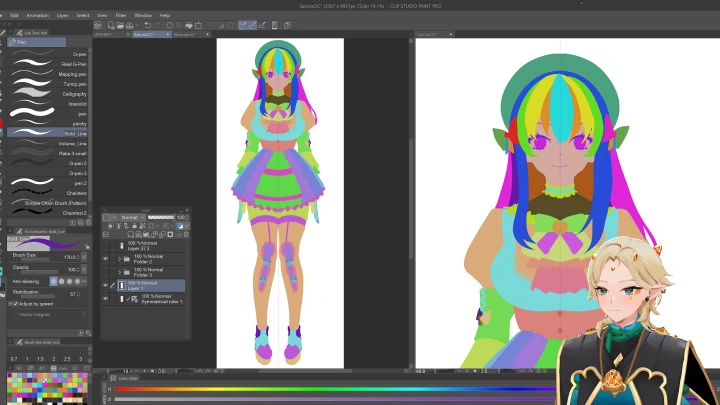The height and width of the screenshot is (405, 720).
Task: Create a new layer folder icon
Action: coord(146,235)
